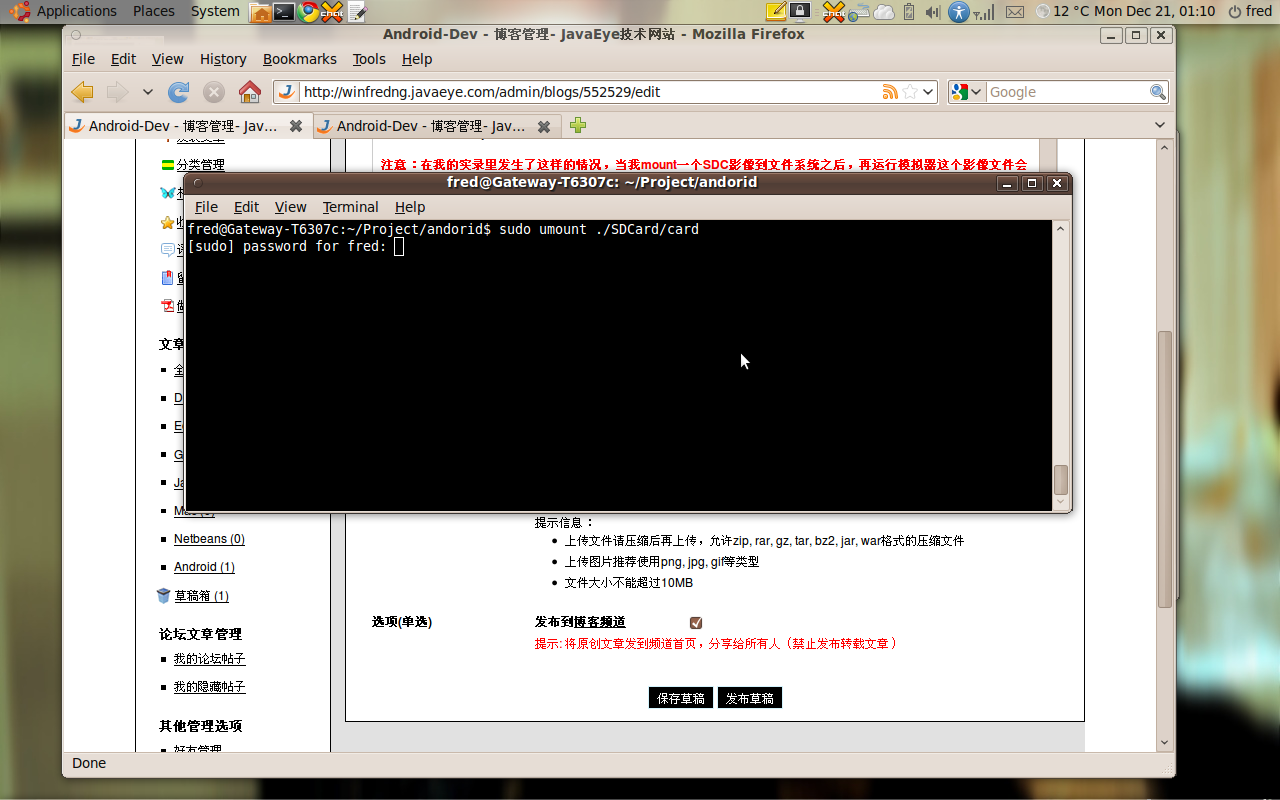
Task: Open the 草稿箱 (1) drafts link
Action: pyautogui.click(x=201, y=596)
